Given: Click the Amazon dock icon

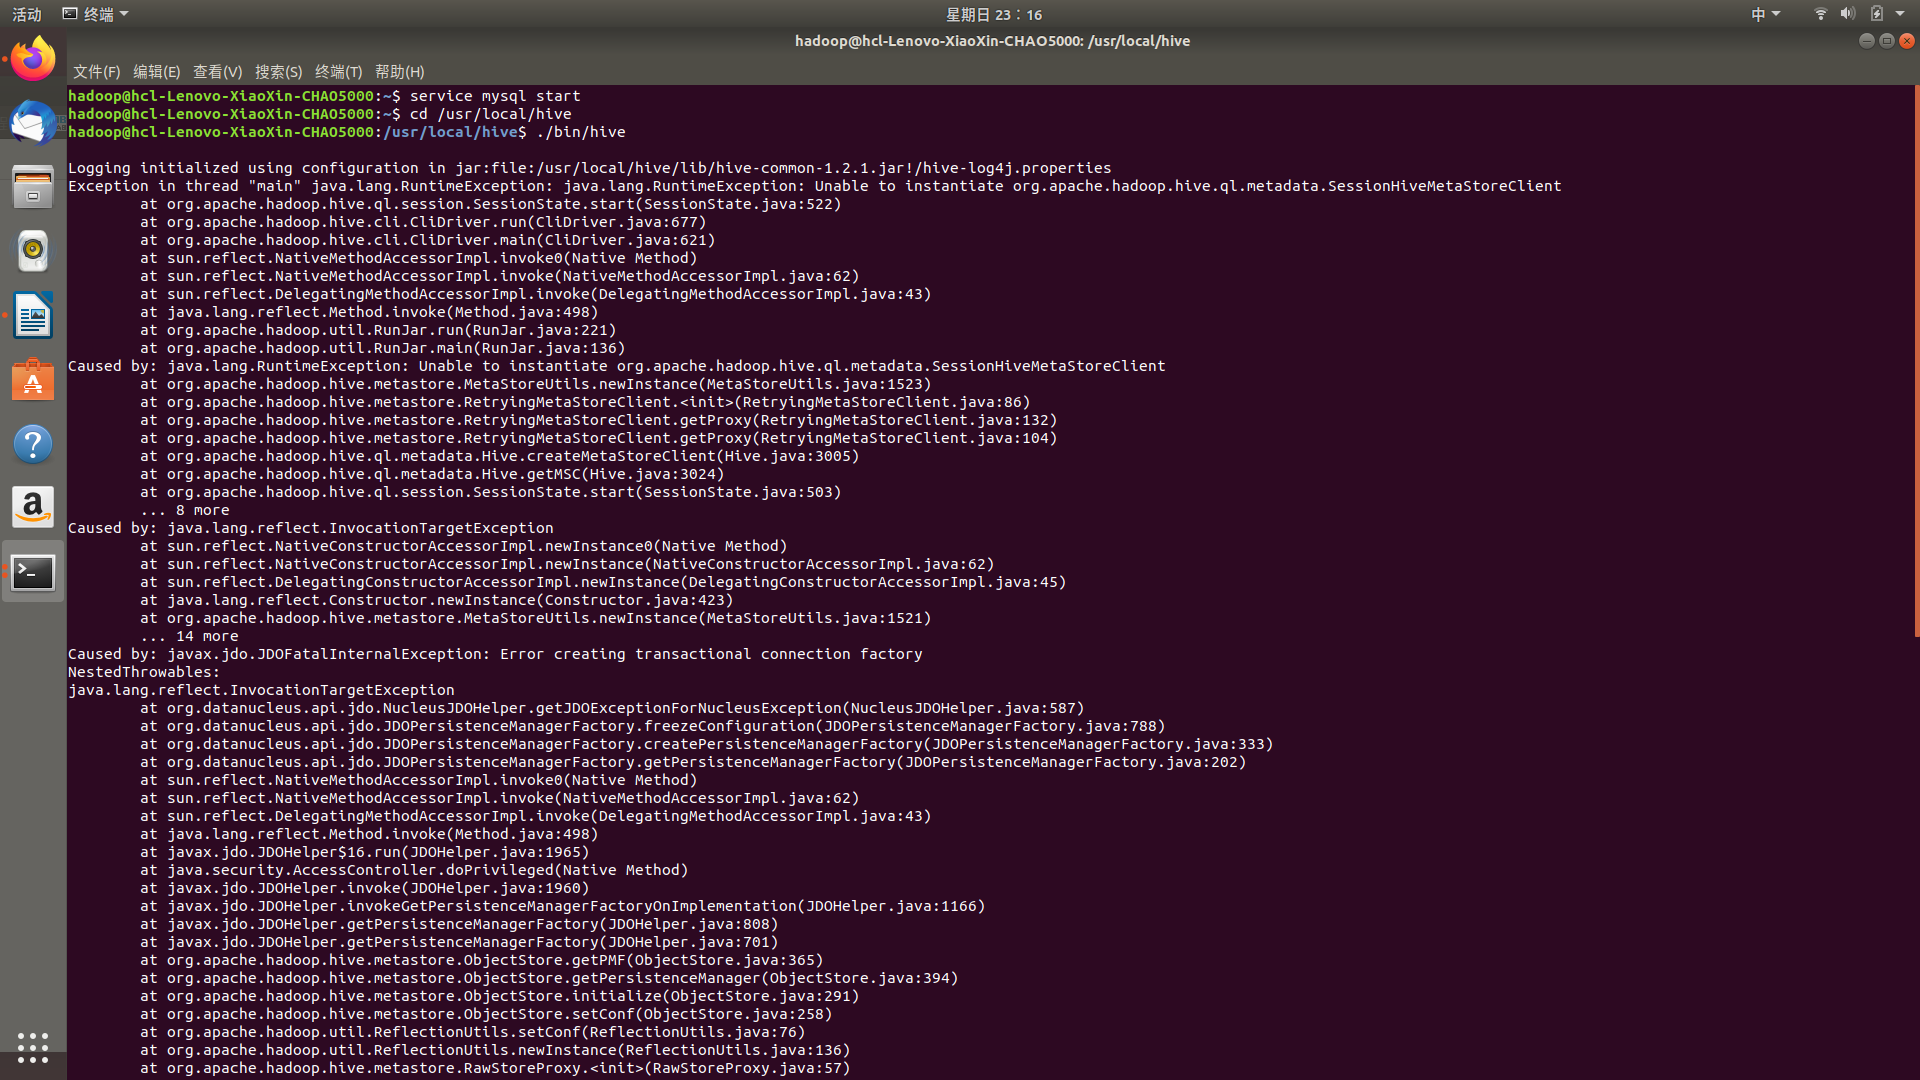Looking at the screenshot, I should (x=33, y=508).
